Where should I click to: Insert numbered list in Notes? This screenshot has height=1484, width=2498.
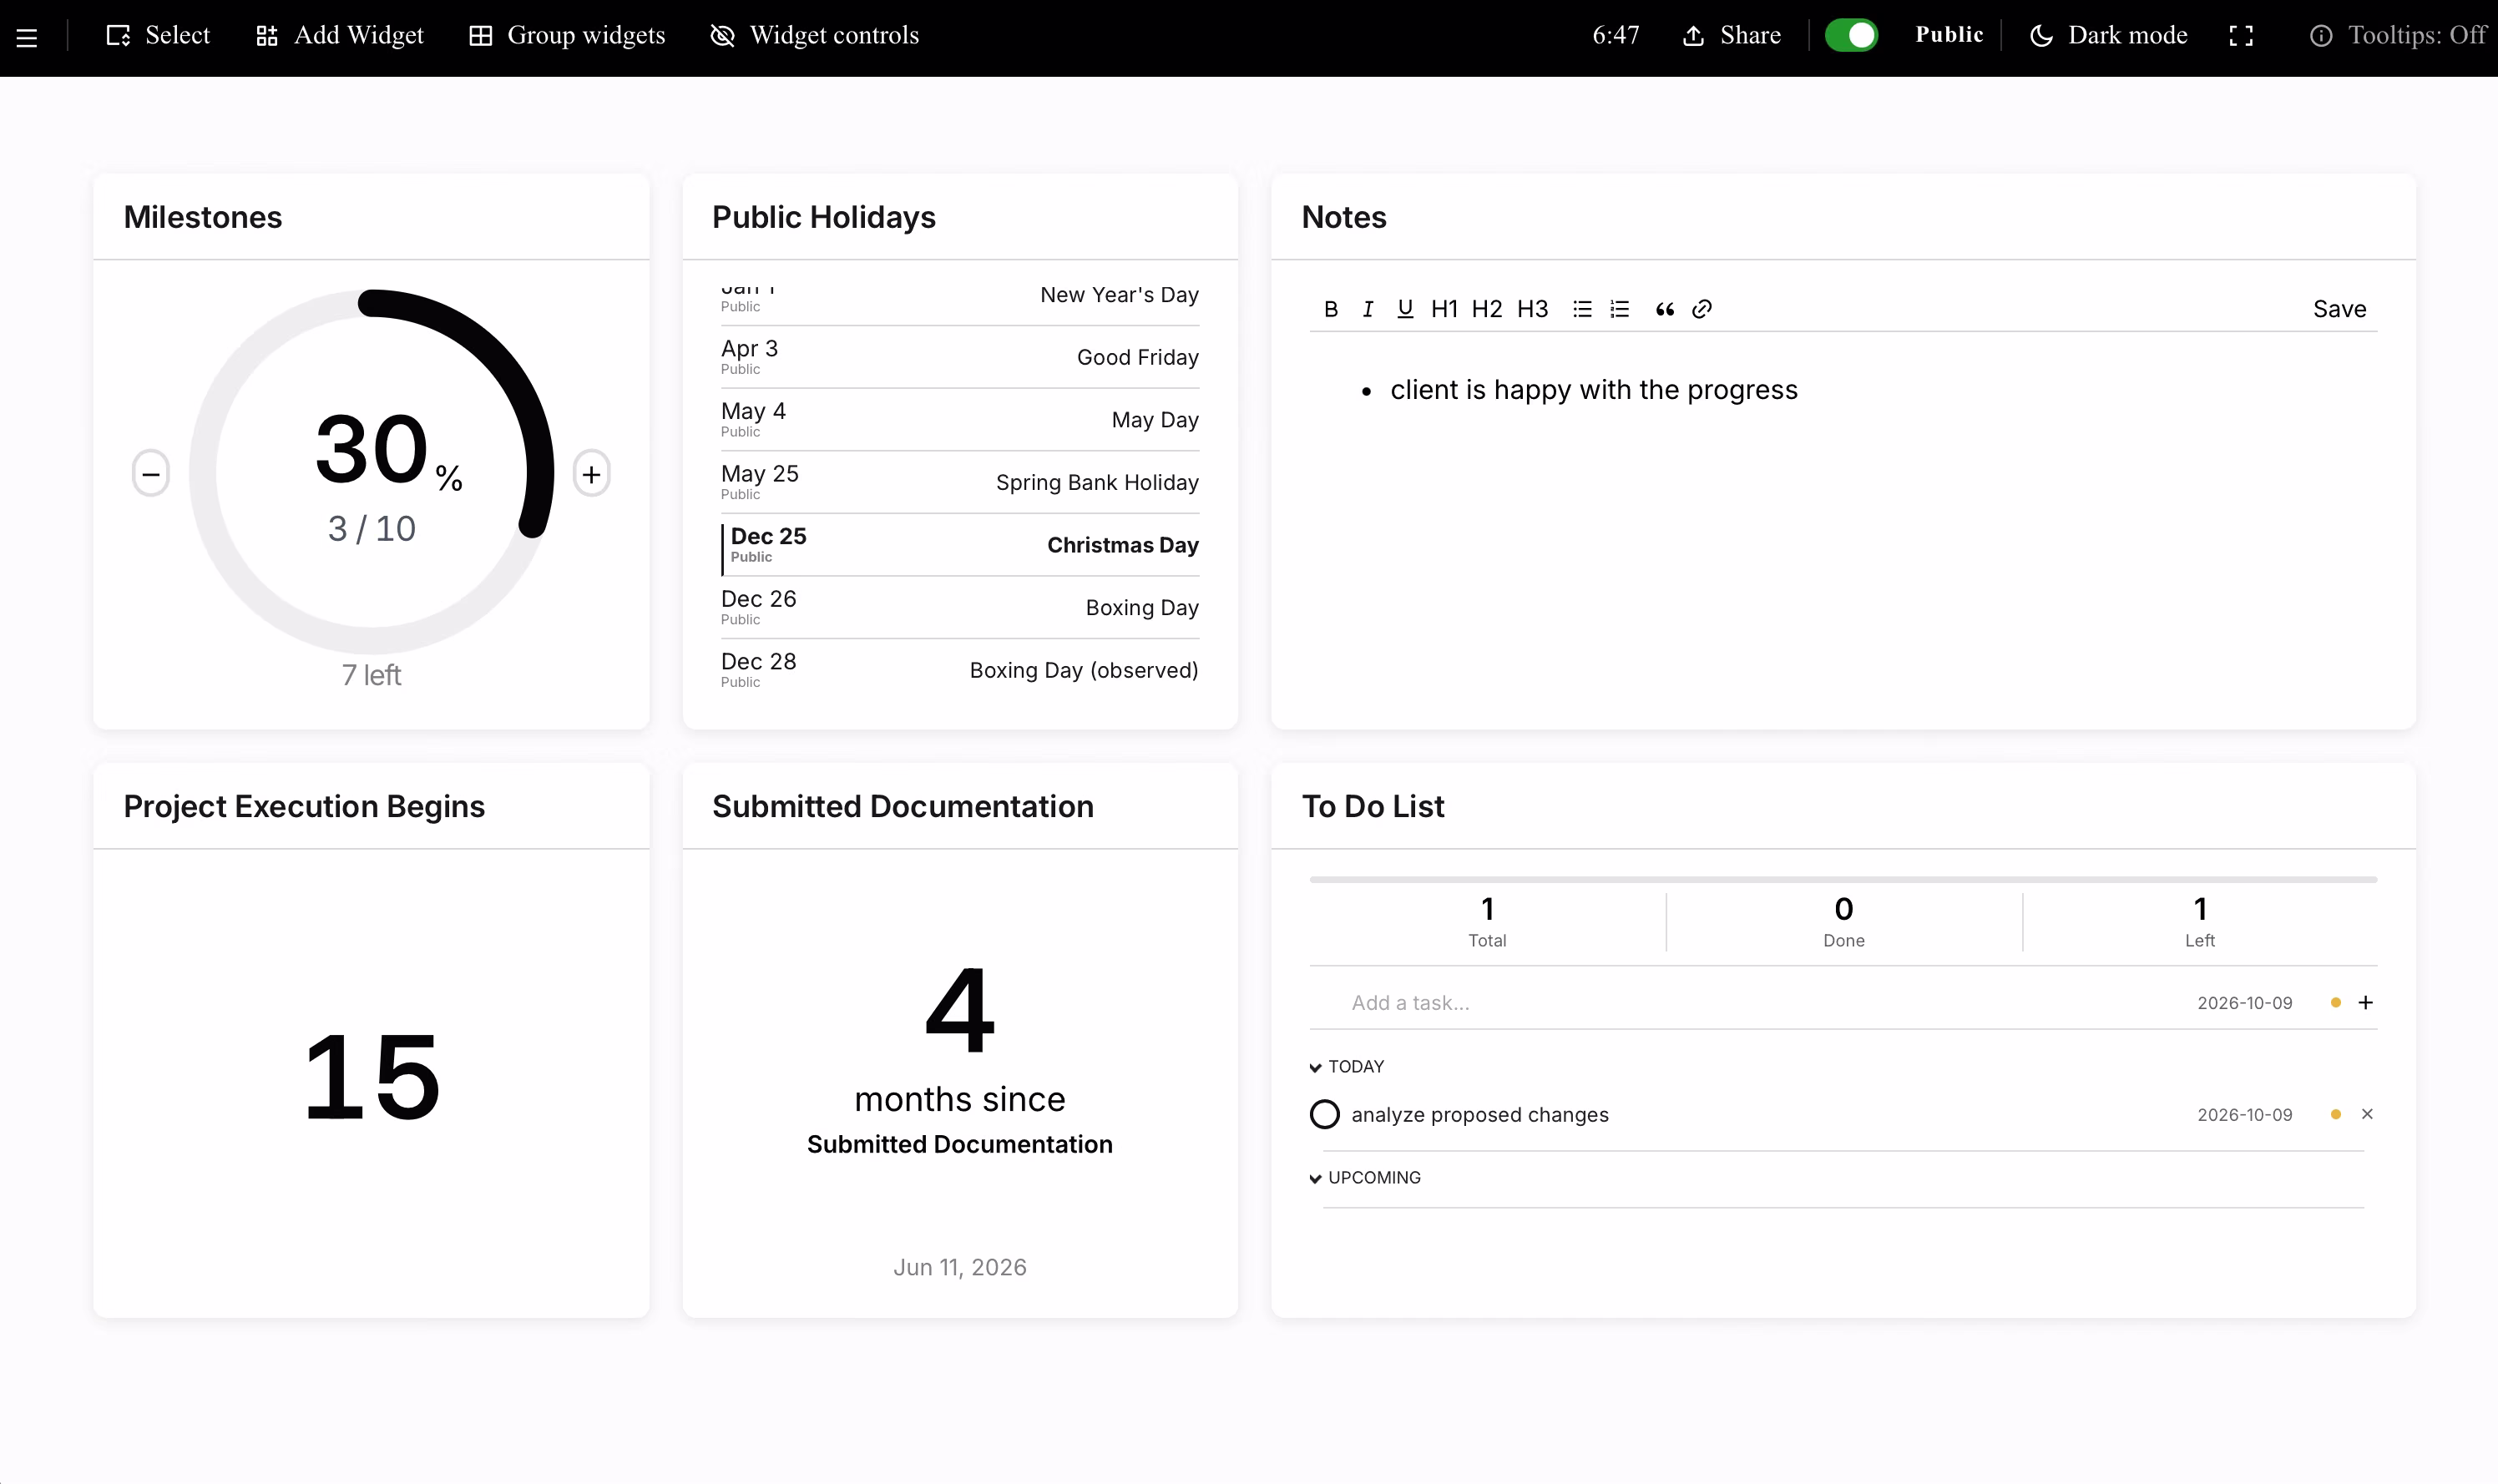point(1620,309)
